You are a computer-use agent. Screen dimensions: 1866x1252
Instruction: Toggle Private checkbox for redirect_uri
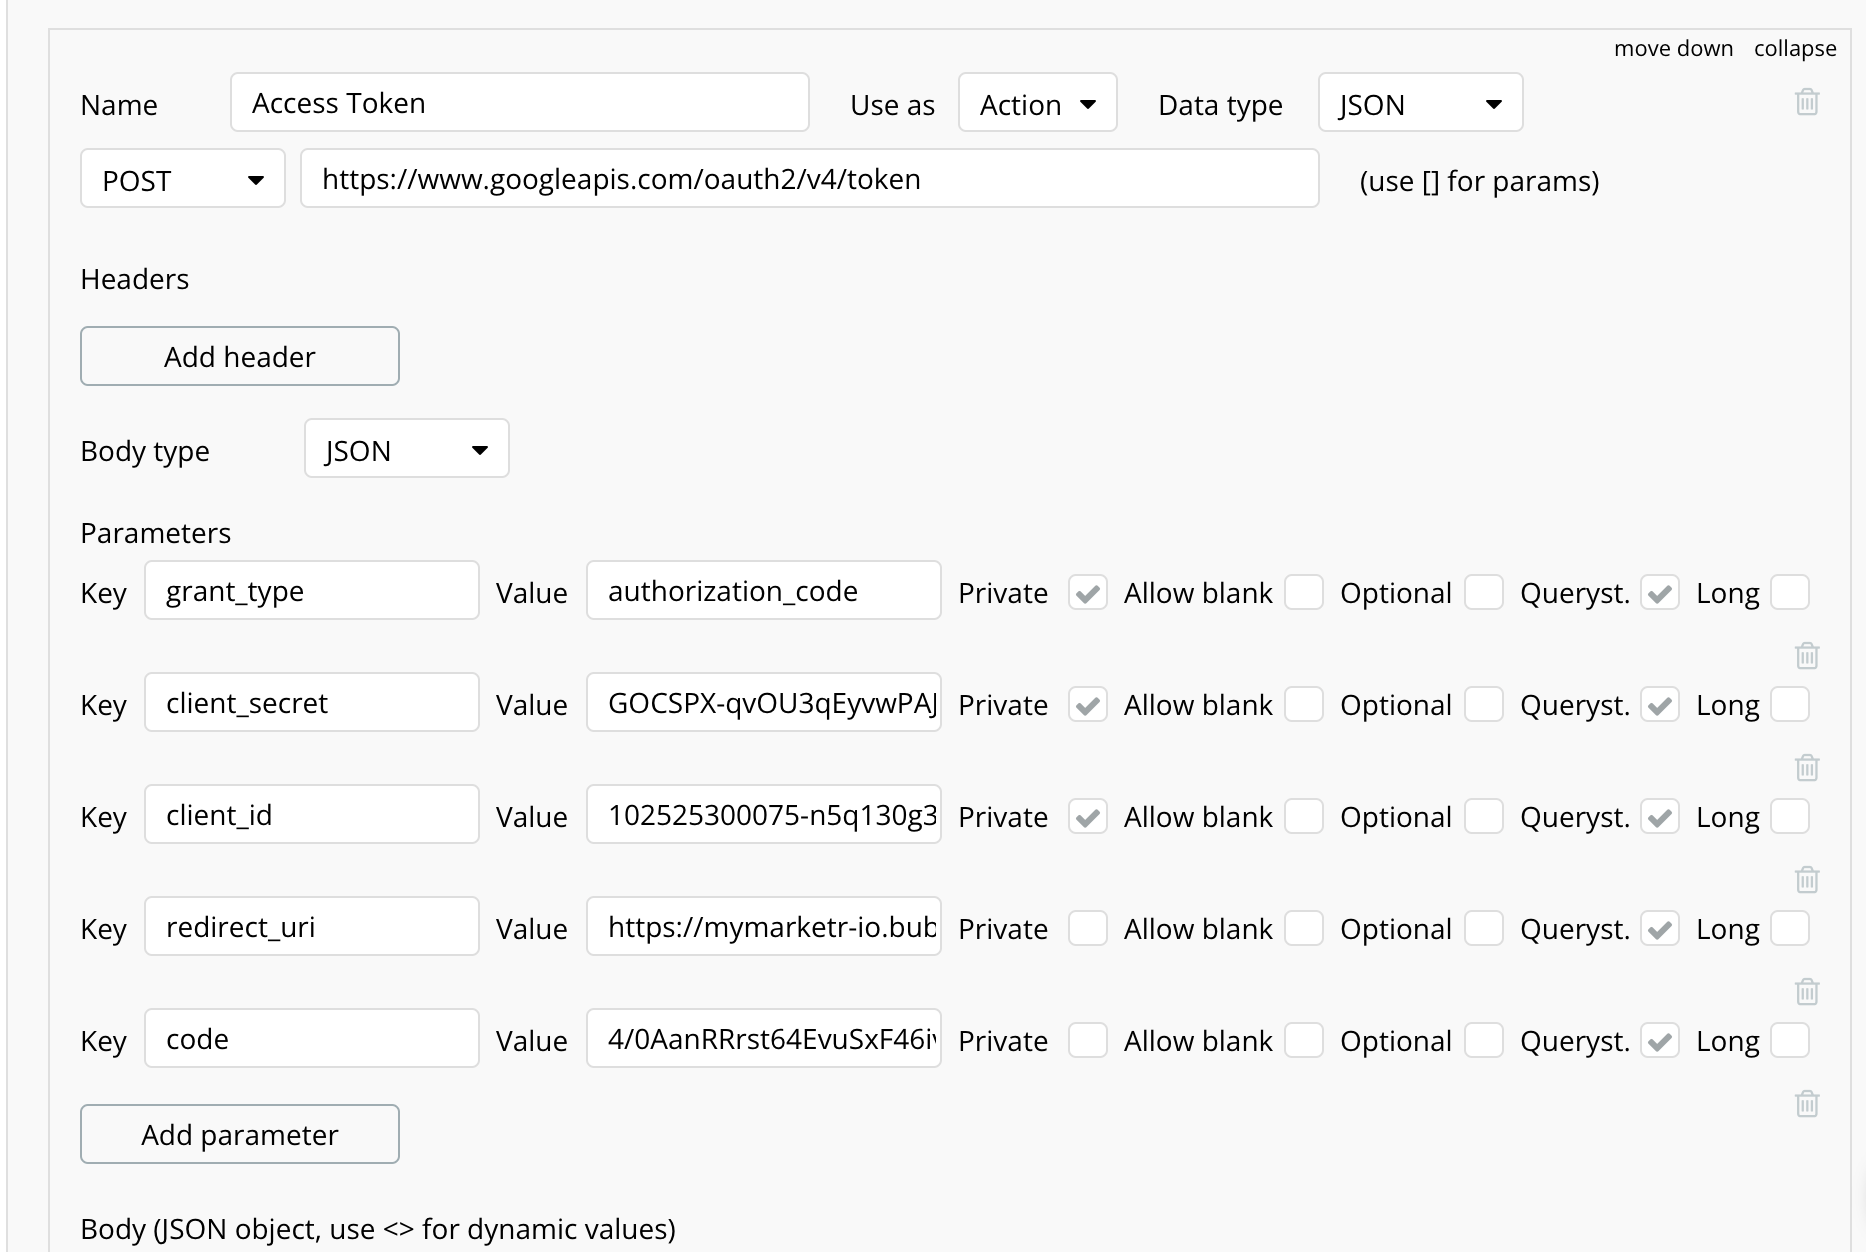pos(1087,928)
